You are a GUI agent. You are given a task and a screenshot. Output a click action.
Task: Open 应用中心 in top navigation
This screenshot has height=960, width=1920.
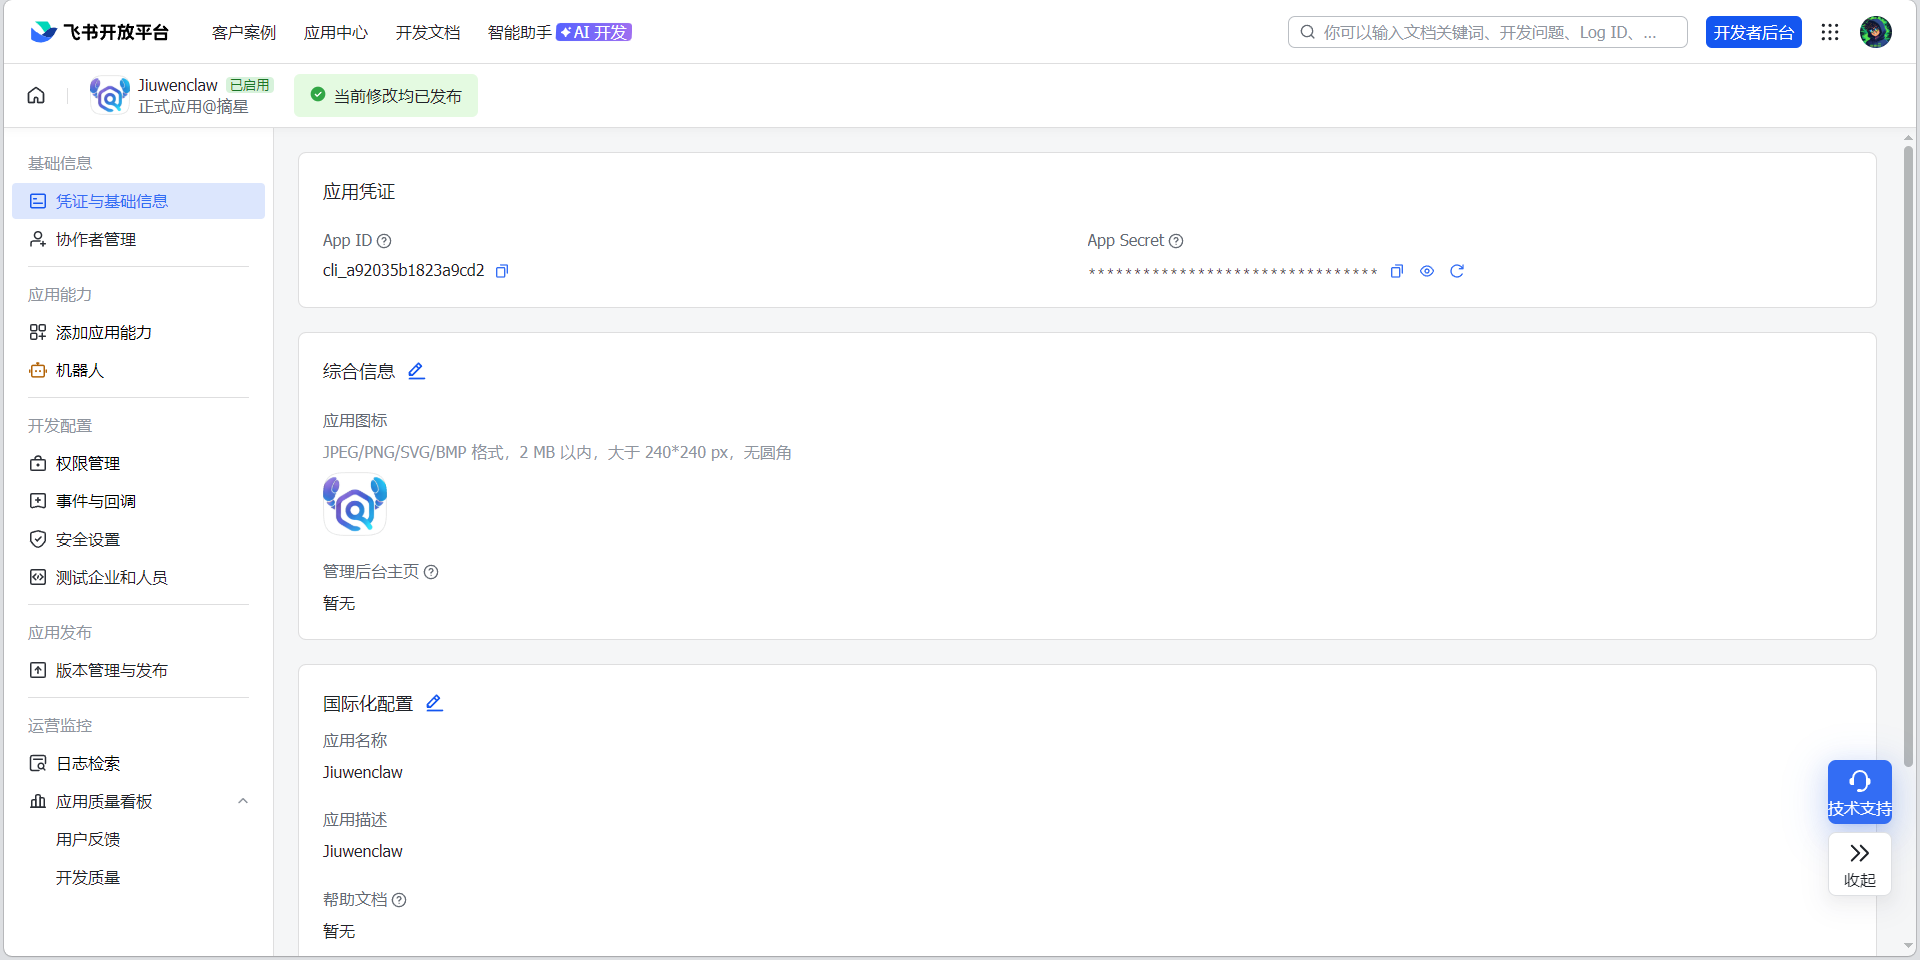(336, 32)
